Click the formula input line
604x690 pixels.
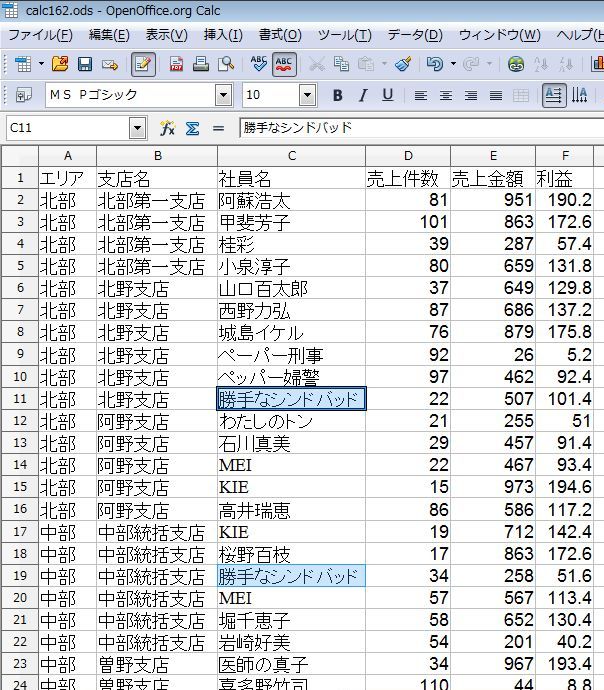(420, 129)
